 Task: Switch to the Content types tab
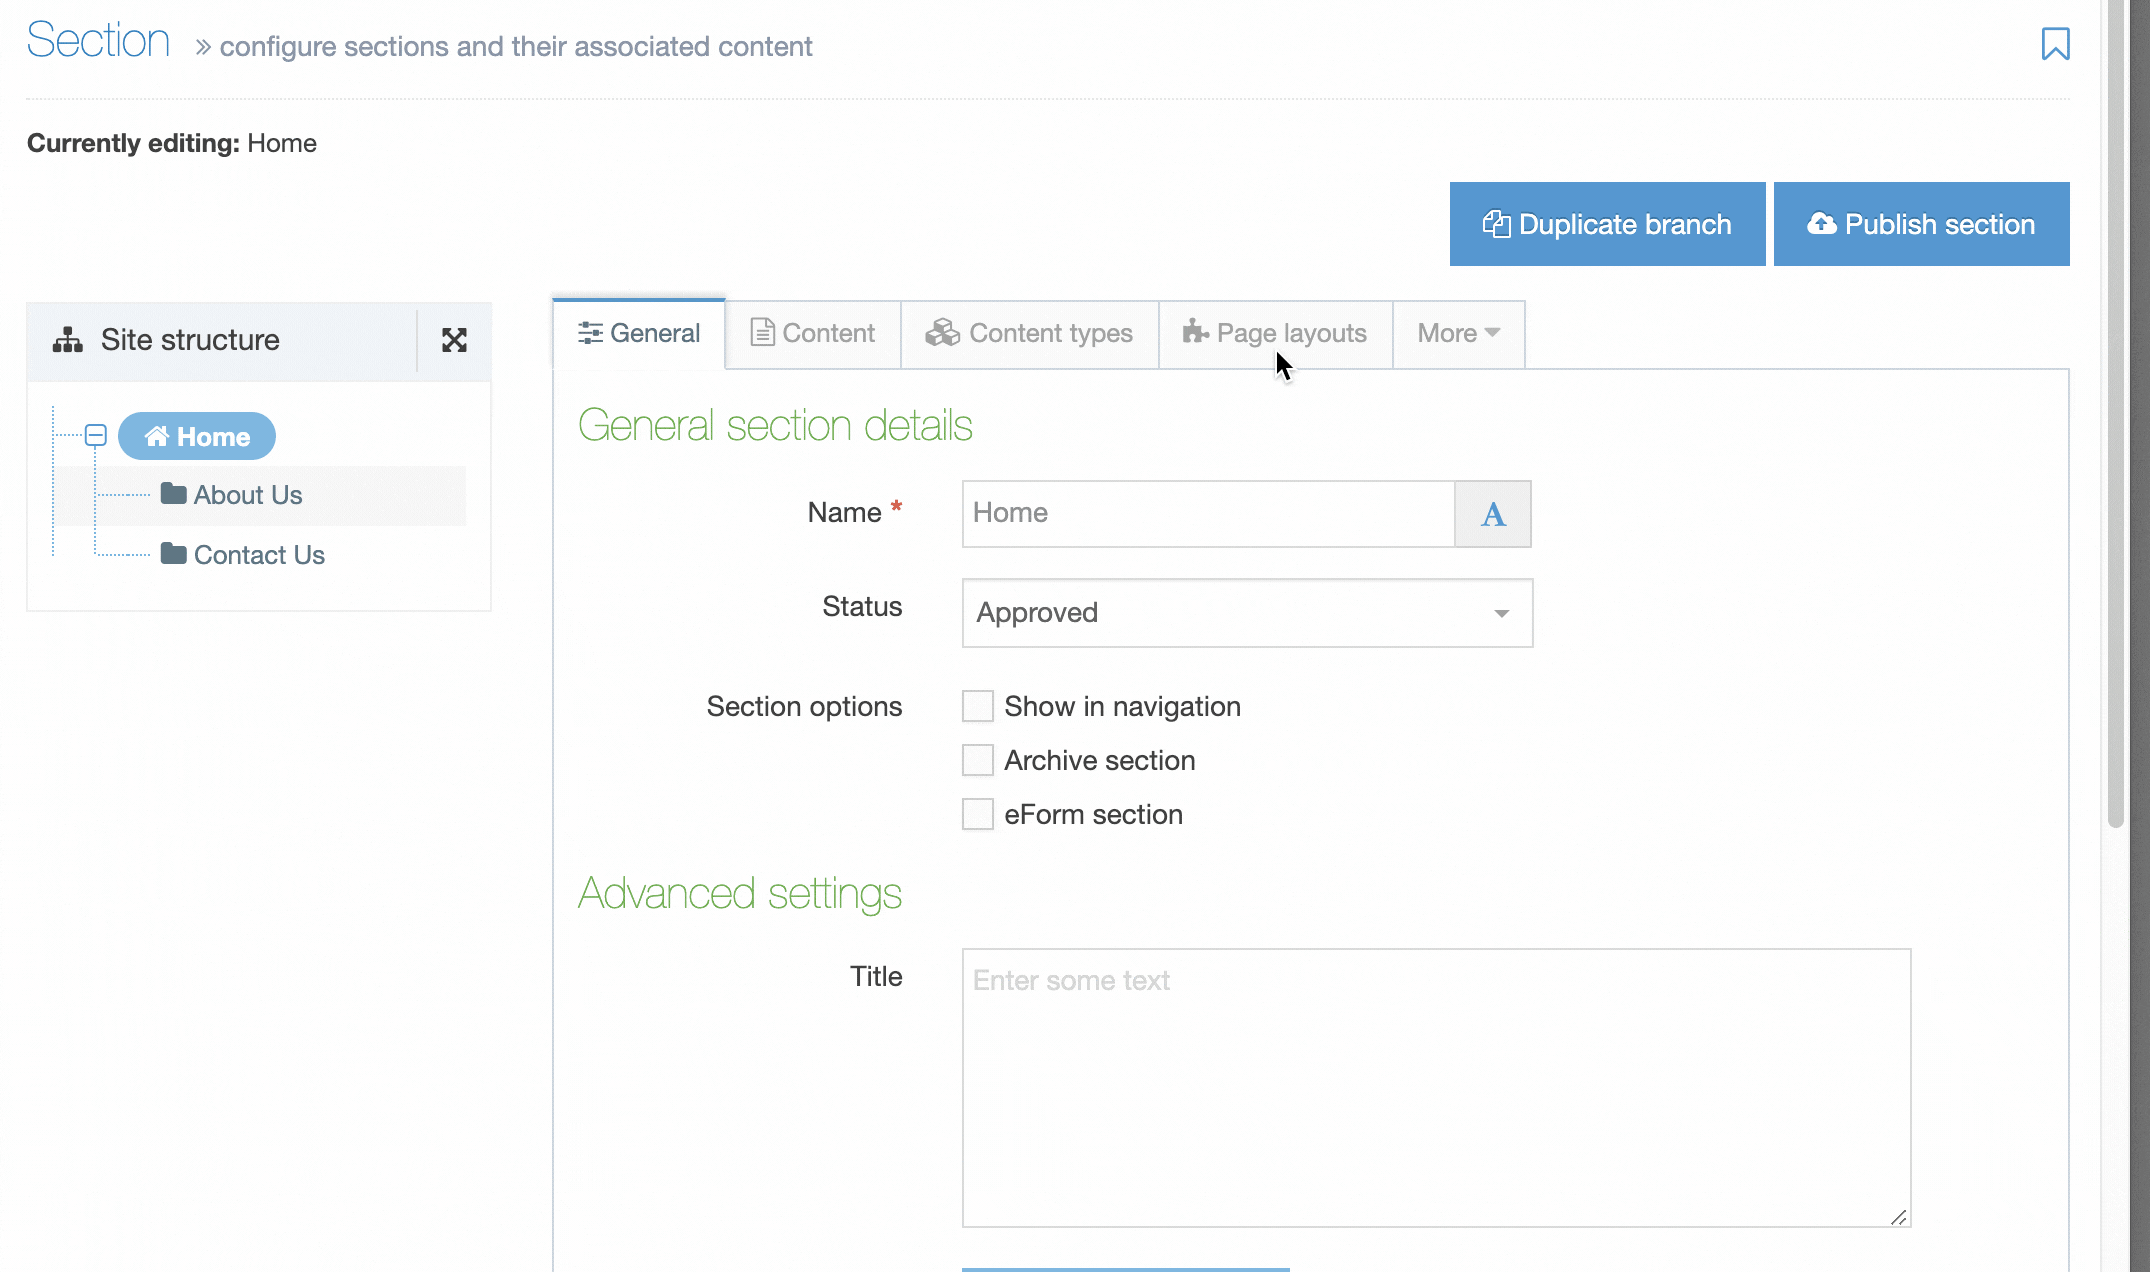1029,333
